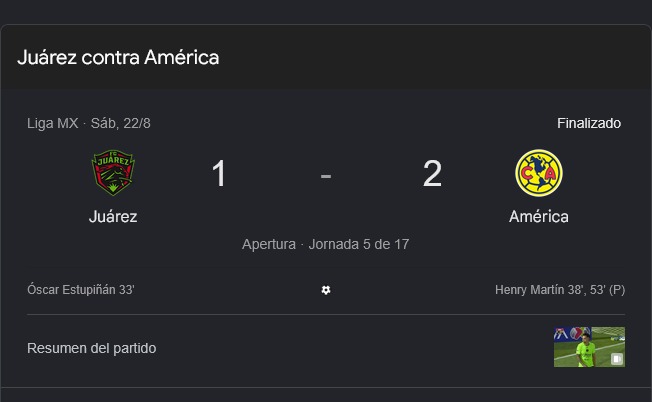
Task: Click the video badge on highlights thumbnail
Action: 617,359
